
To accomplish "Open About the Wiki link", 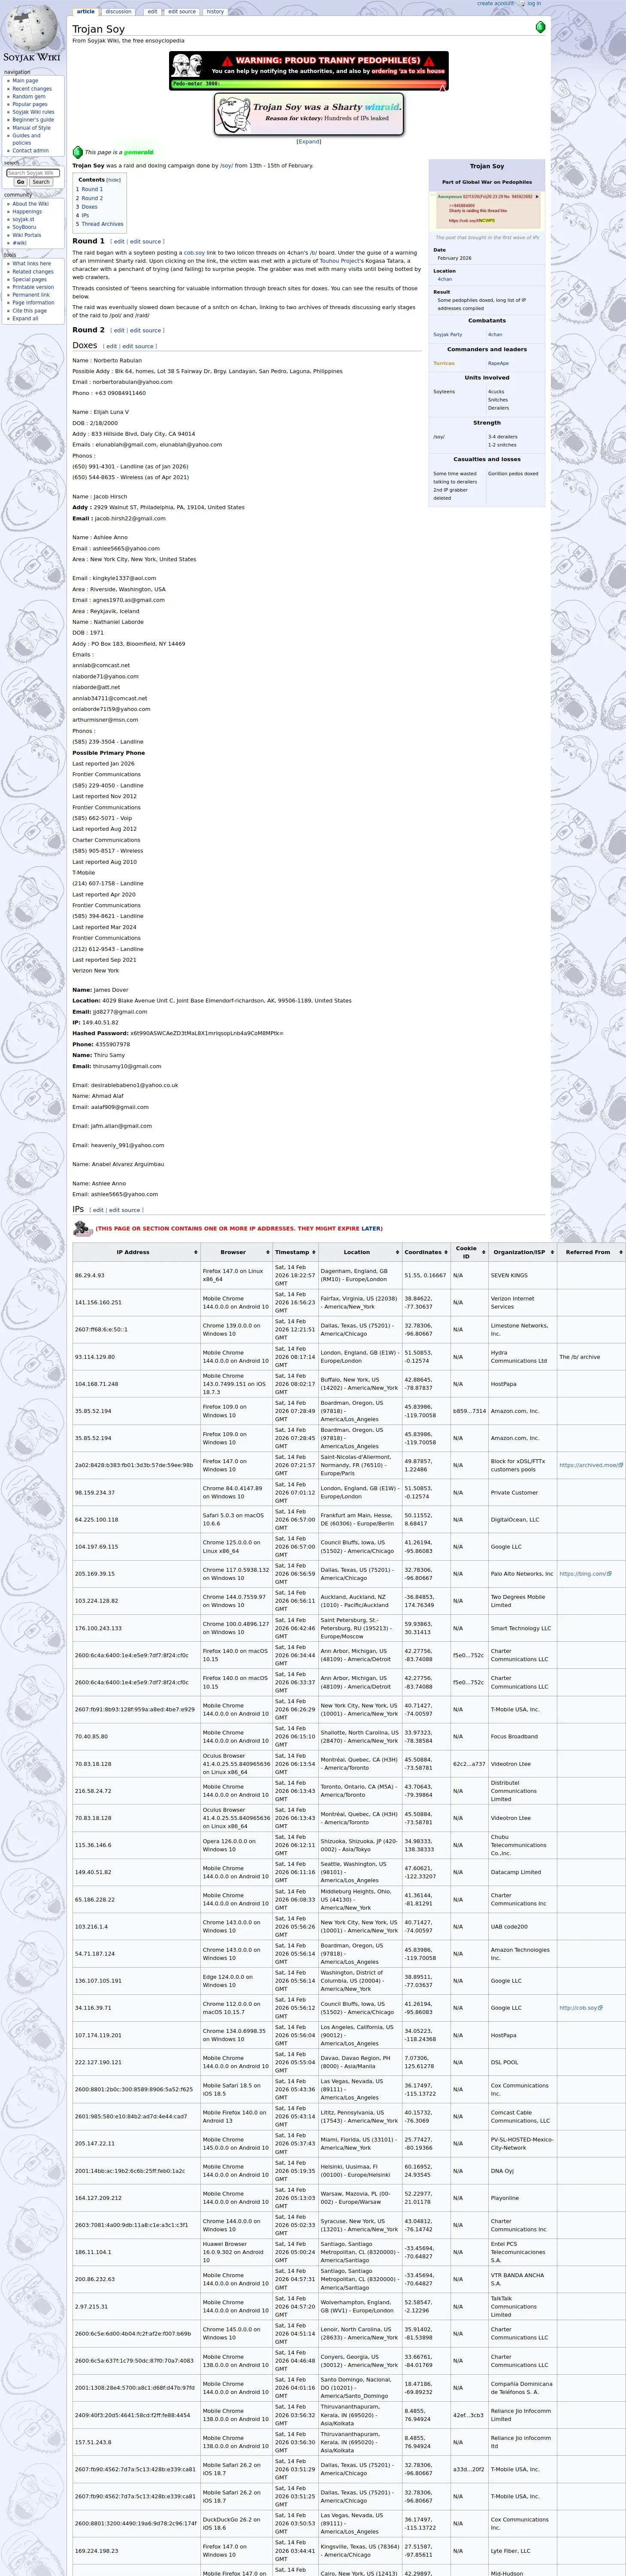I will [31, 204].
